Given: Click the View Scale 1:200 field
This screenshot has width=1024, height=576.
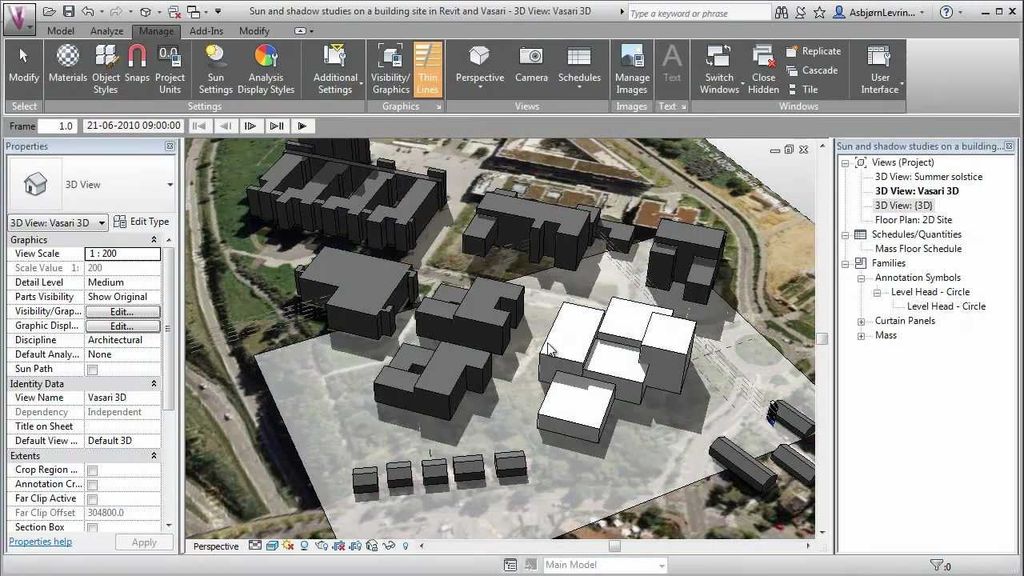Looking at the screenshot, I should (x=123, y=253).
